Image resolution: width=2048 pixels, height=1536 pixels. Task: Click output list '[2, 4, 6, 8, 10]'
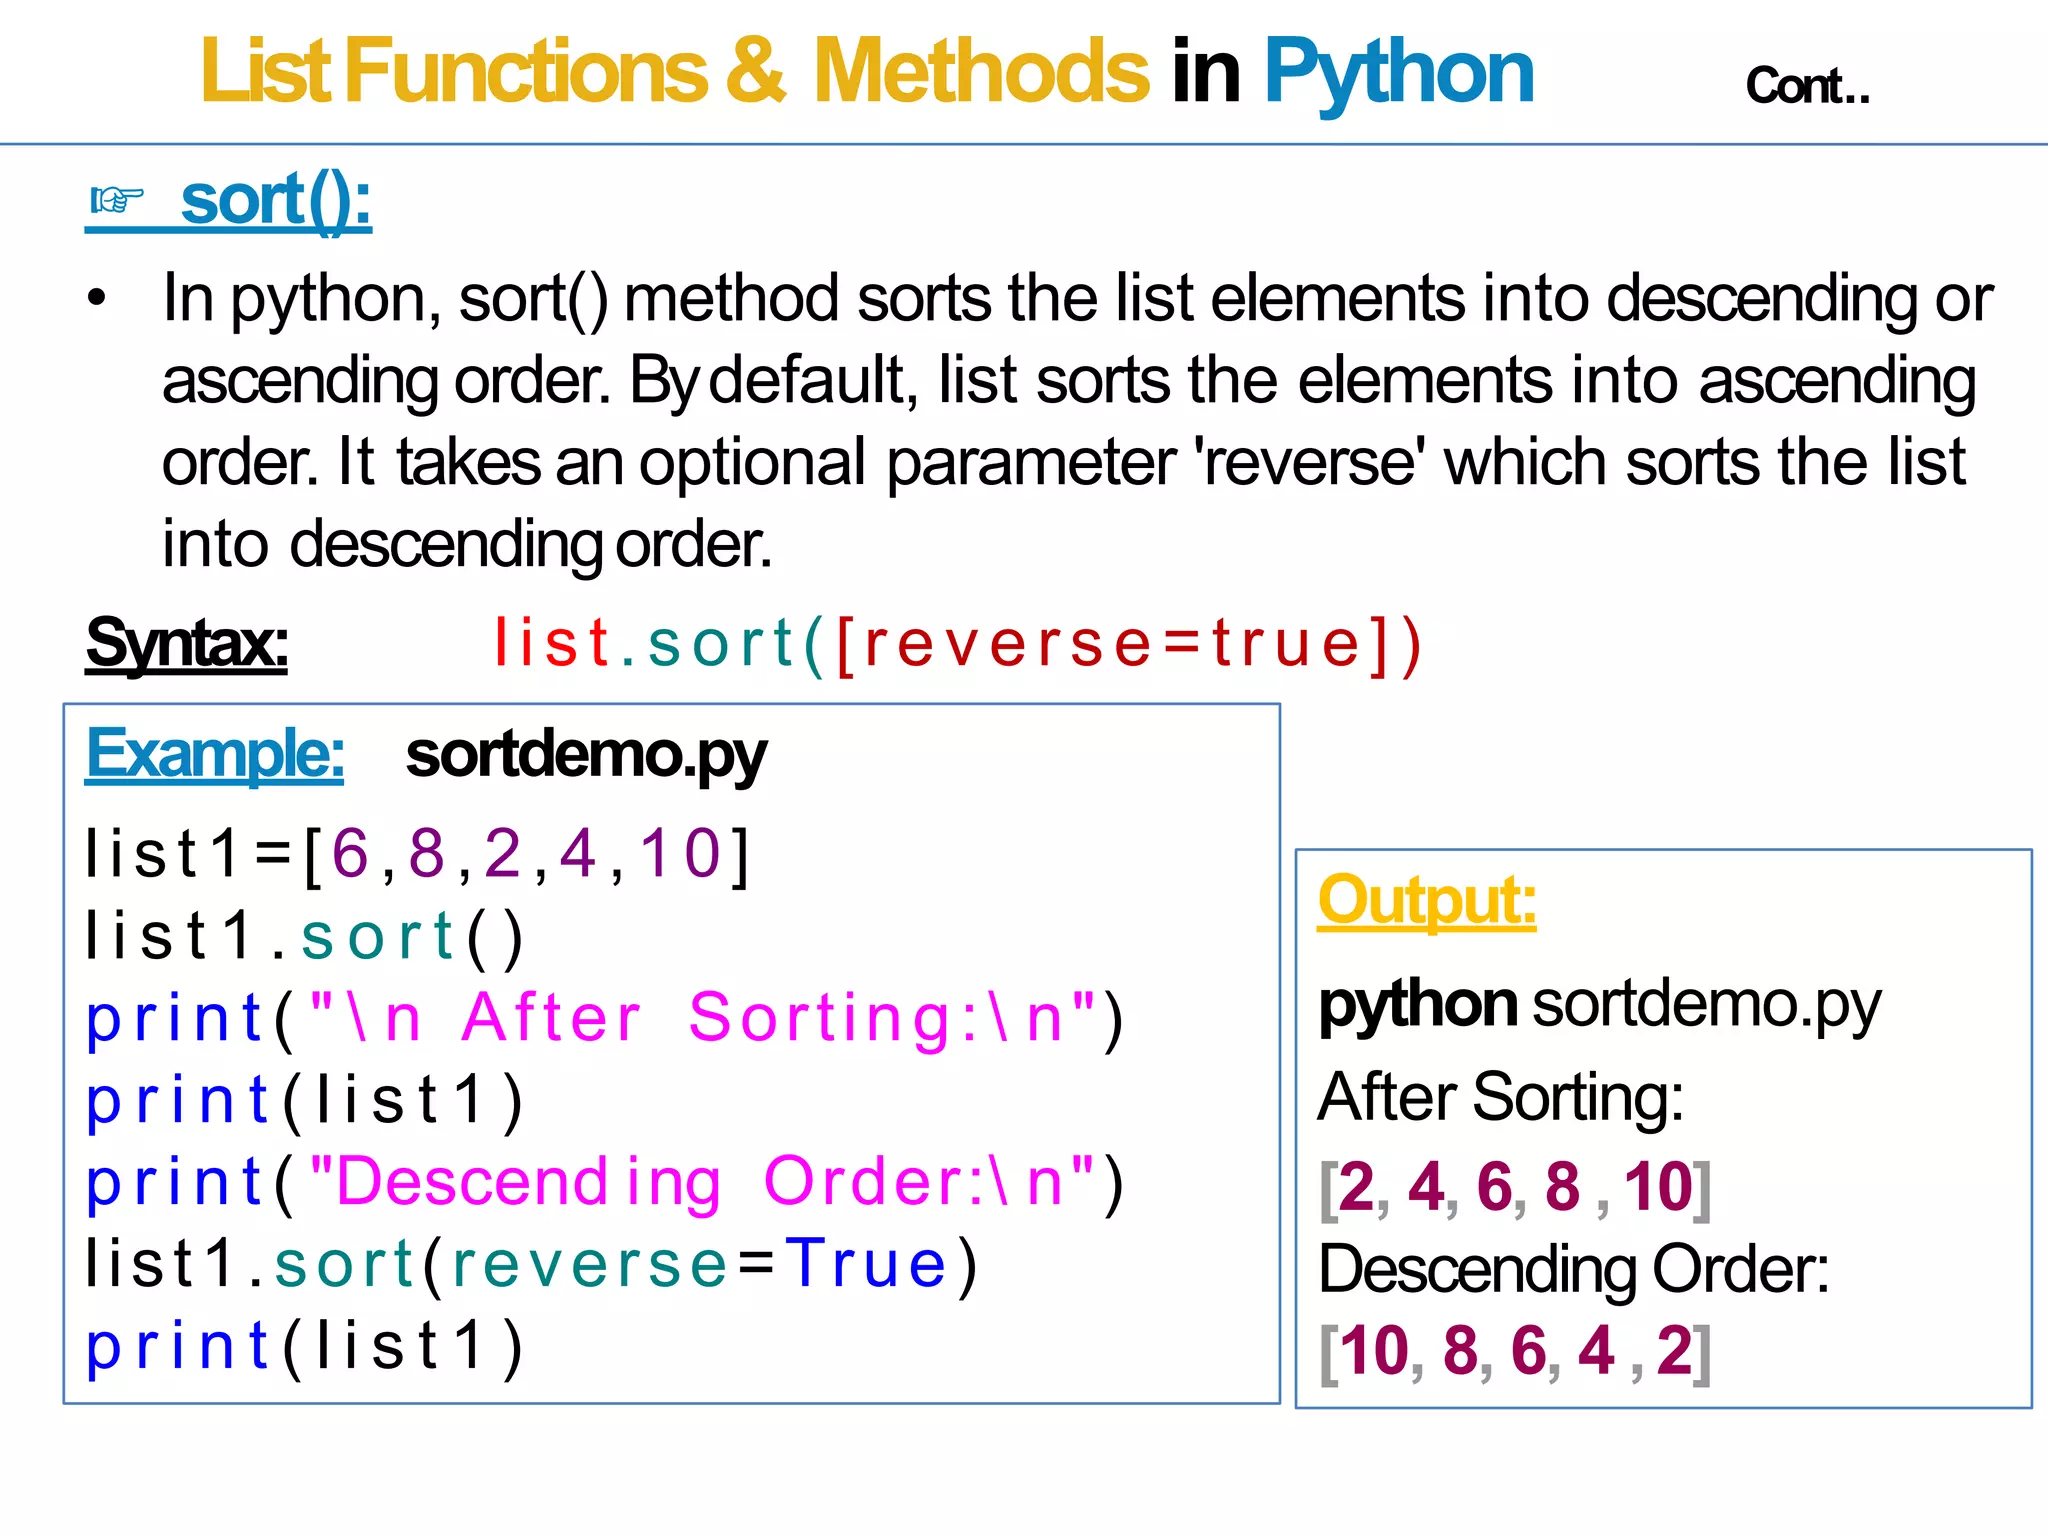point(1515,1188)
